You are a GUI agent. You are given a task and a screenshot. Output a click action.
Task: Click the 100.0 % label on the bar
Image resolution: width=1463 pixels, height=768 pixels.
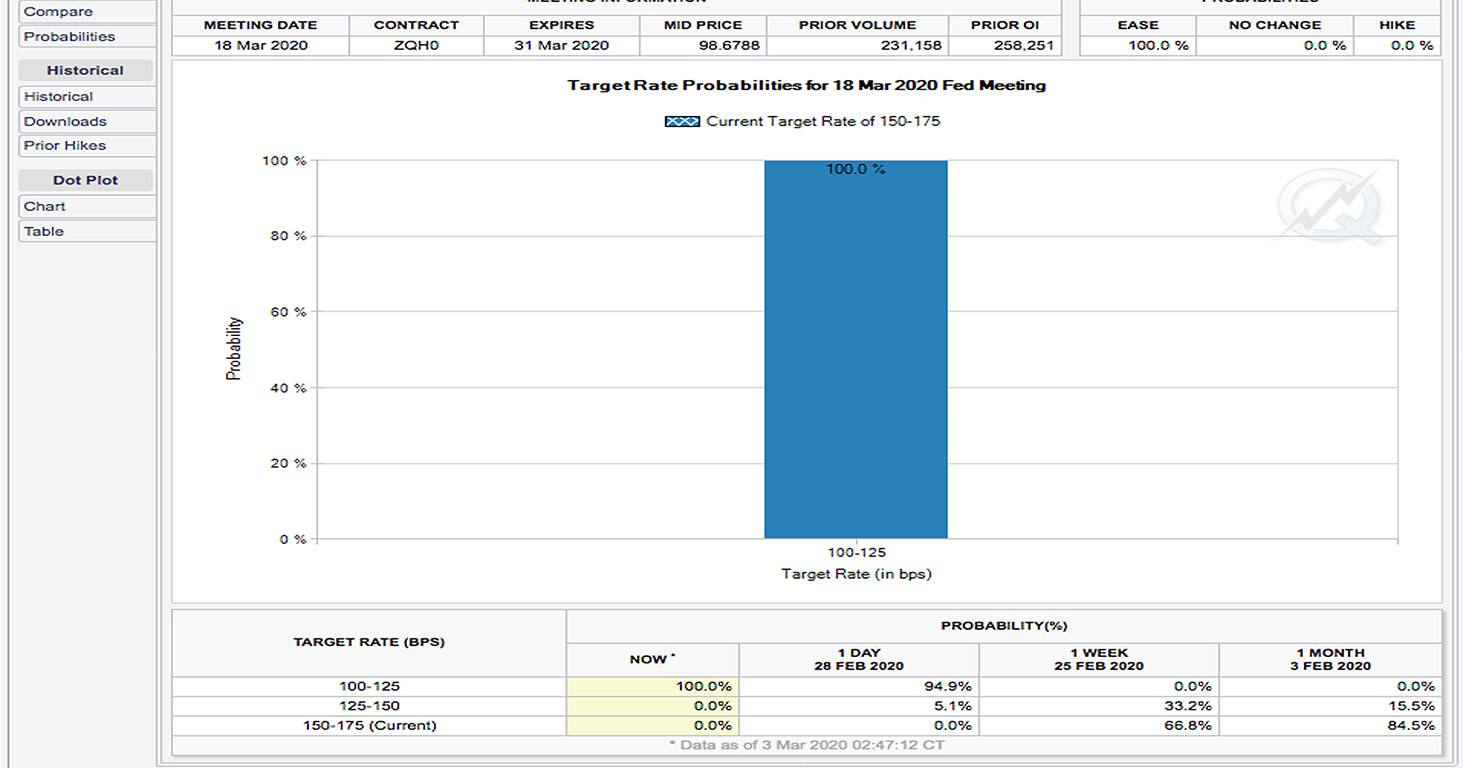pyautogui.click(x=855, y=170)
